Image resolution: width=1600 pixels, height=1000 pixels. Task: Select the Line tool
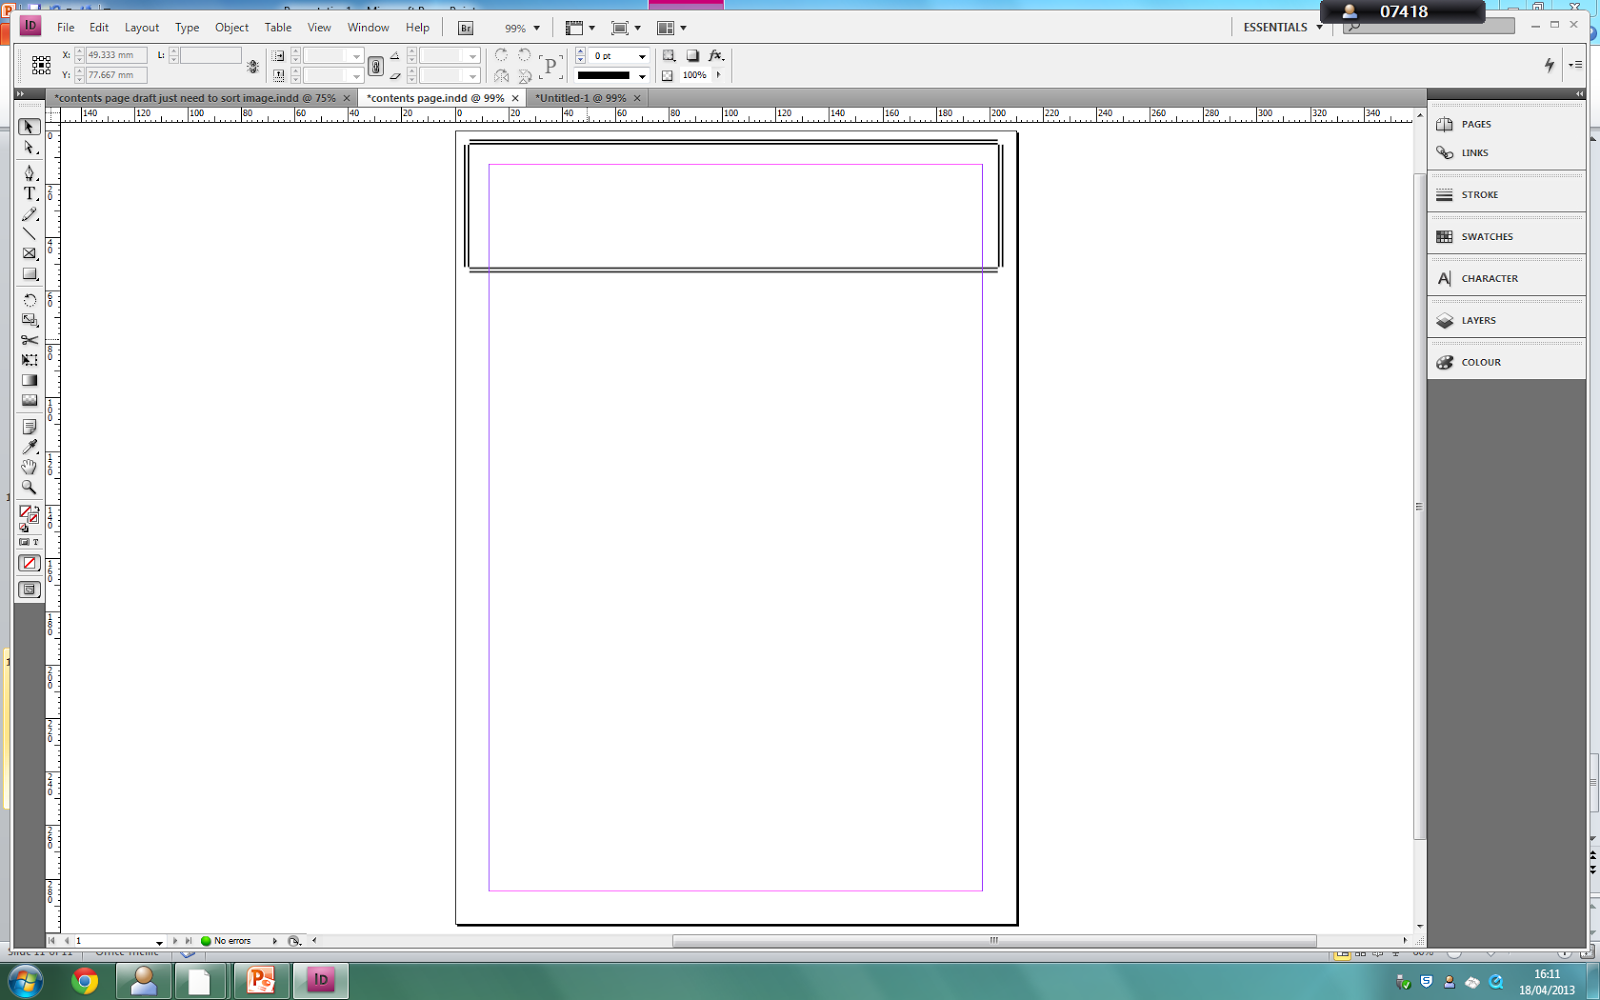click(29, 234)
